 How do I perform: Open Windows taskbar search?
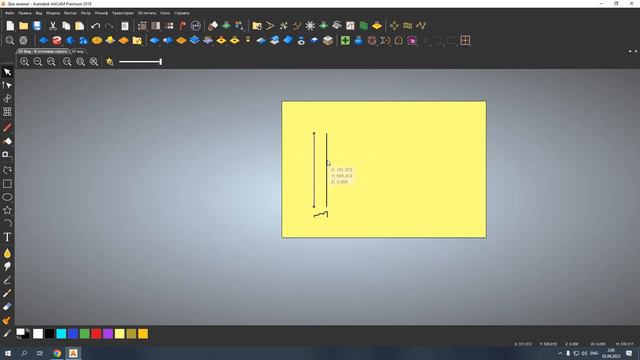coord(24,353)
